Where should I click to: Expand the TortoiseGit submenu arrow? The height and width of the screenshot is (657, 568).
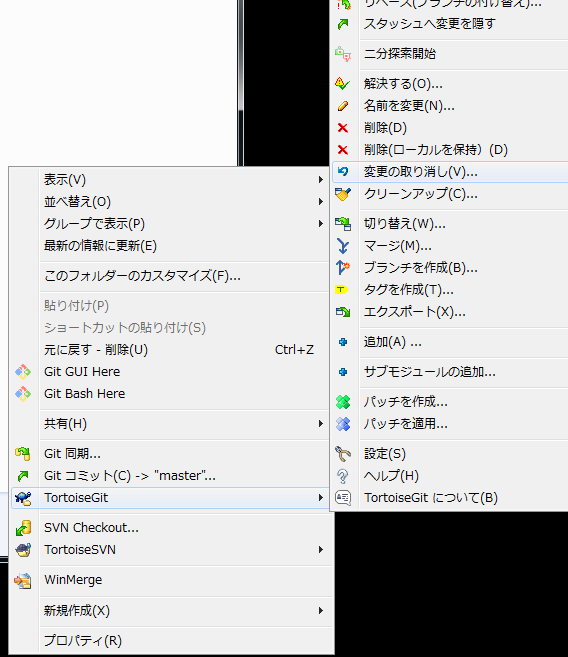click(320, 498)
